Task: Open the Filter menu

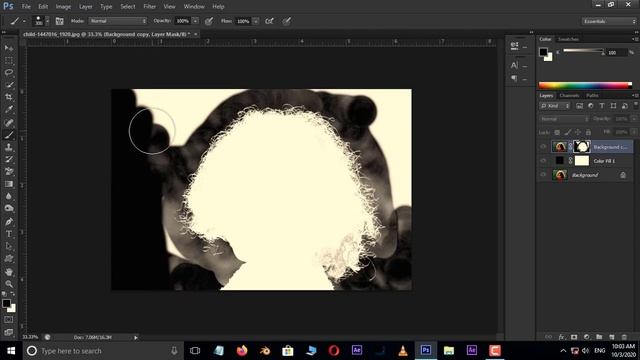Action: [149, 7]
